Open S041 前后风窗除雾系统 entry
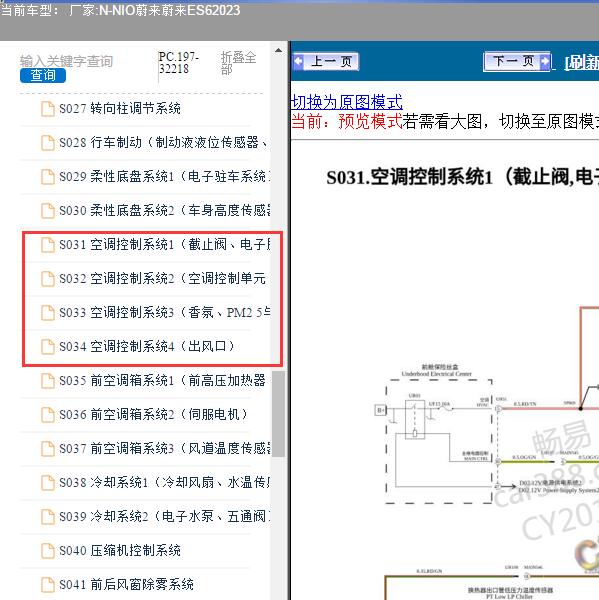599x600 pixels. coord(126,584)
